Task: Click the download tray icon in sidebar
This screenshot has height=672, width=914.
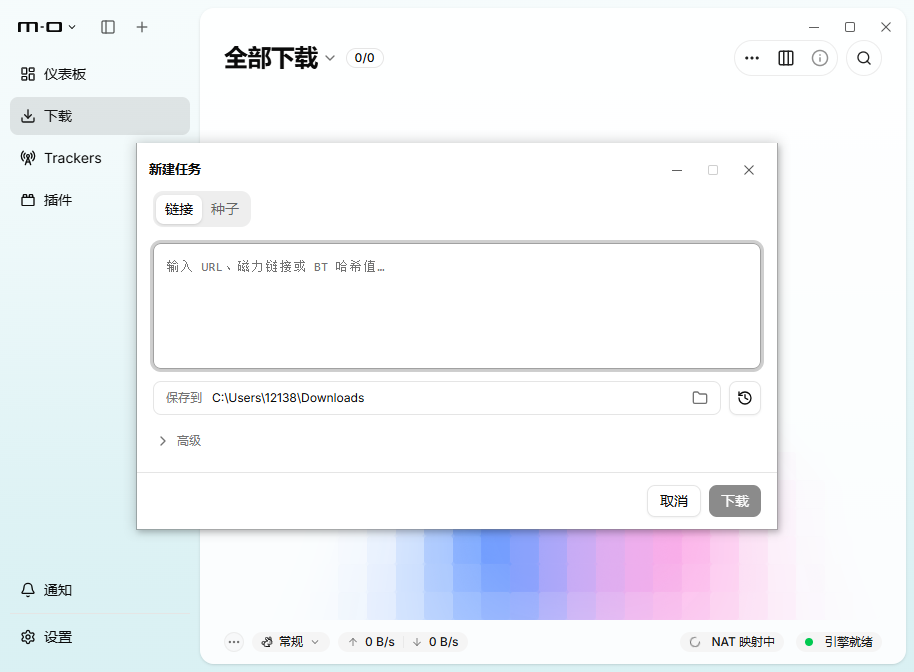Action: point(28,116)
